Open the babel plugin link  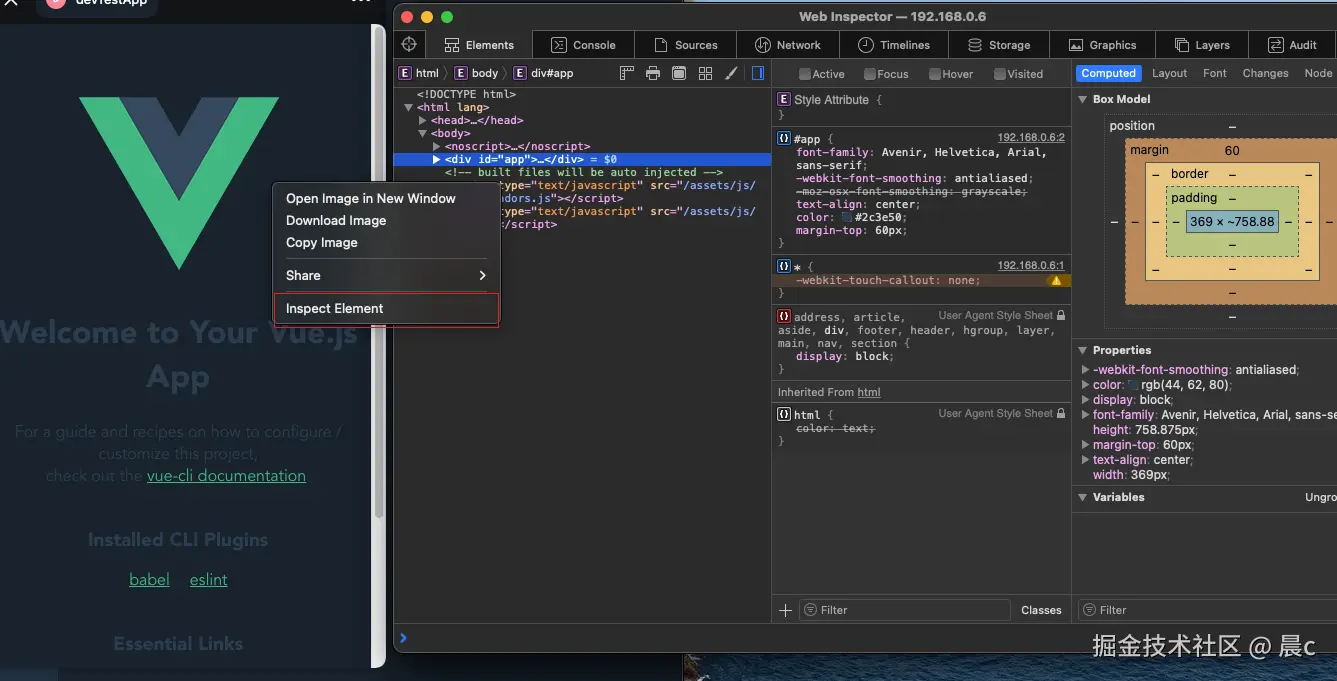tap(149, 580)
